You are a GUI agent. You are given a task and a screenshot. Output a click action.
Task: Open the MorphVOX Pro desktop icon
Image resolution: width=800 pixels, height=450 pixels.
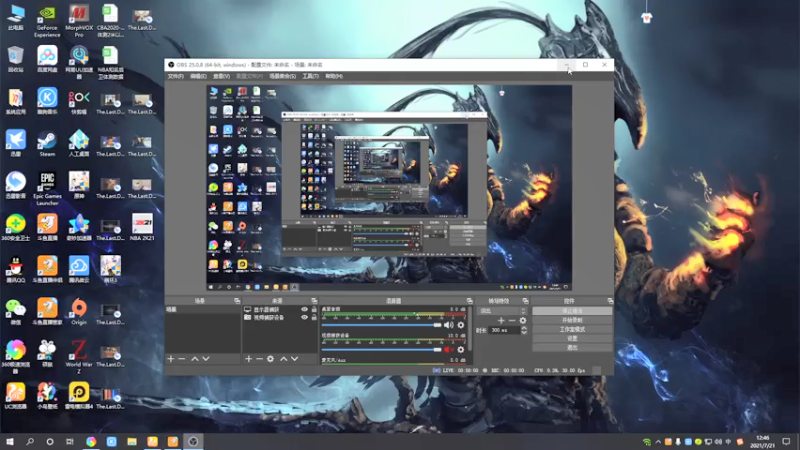click(x=79, y=21)
